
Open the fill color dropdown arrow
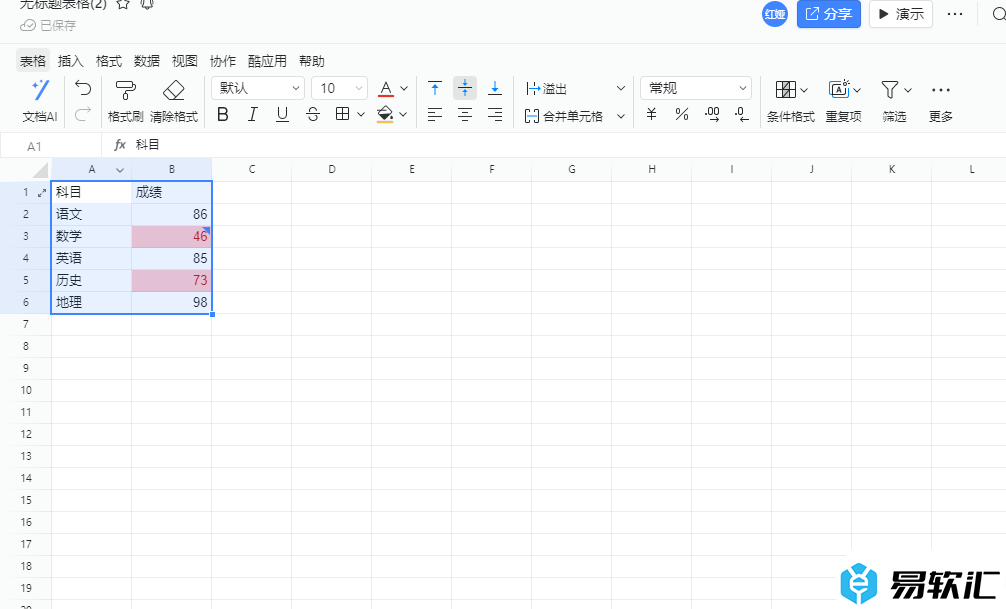[x=403, y=115]
